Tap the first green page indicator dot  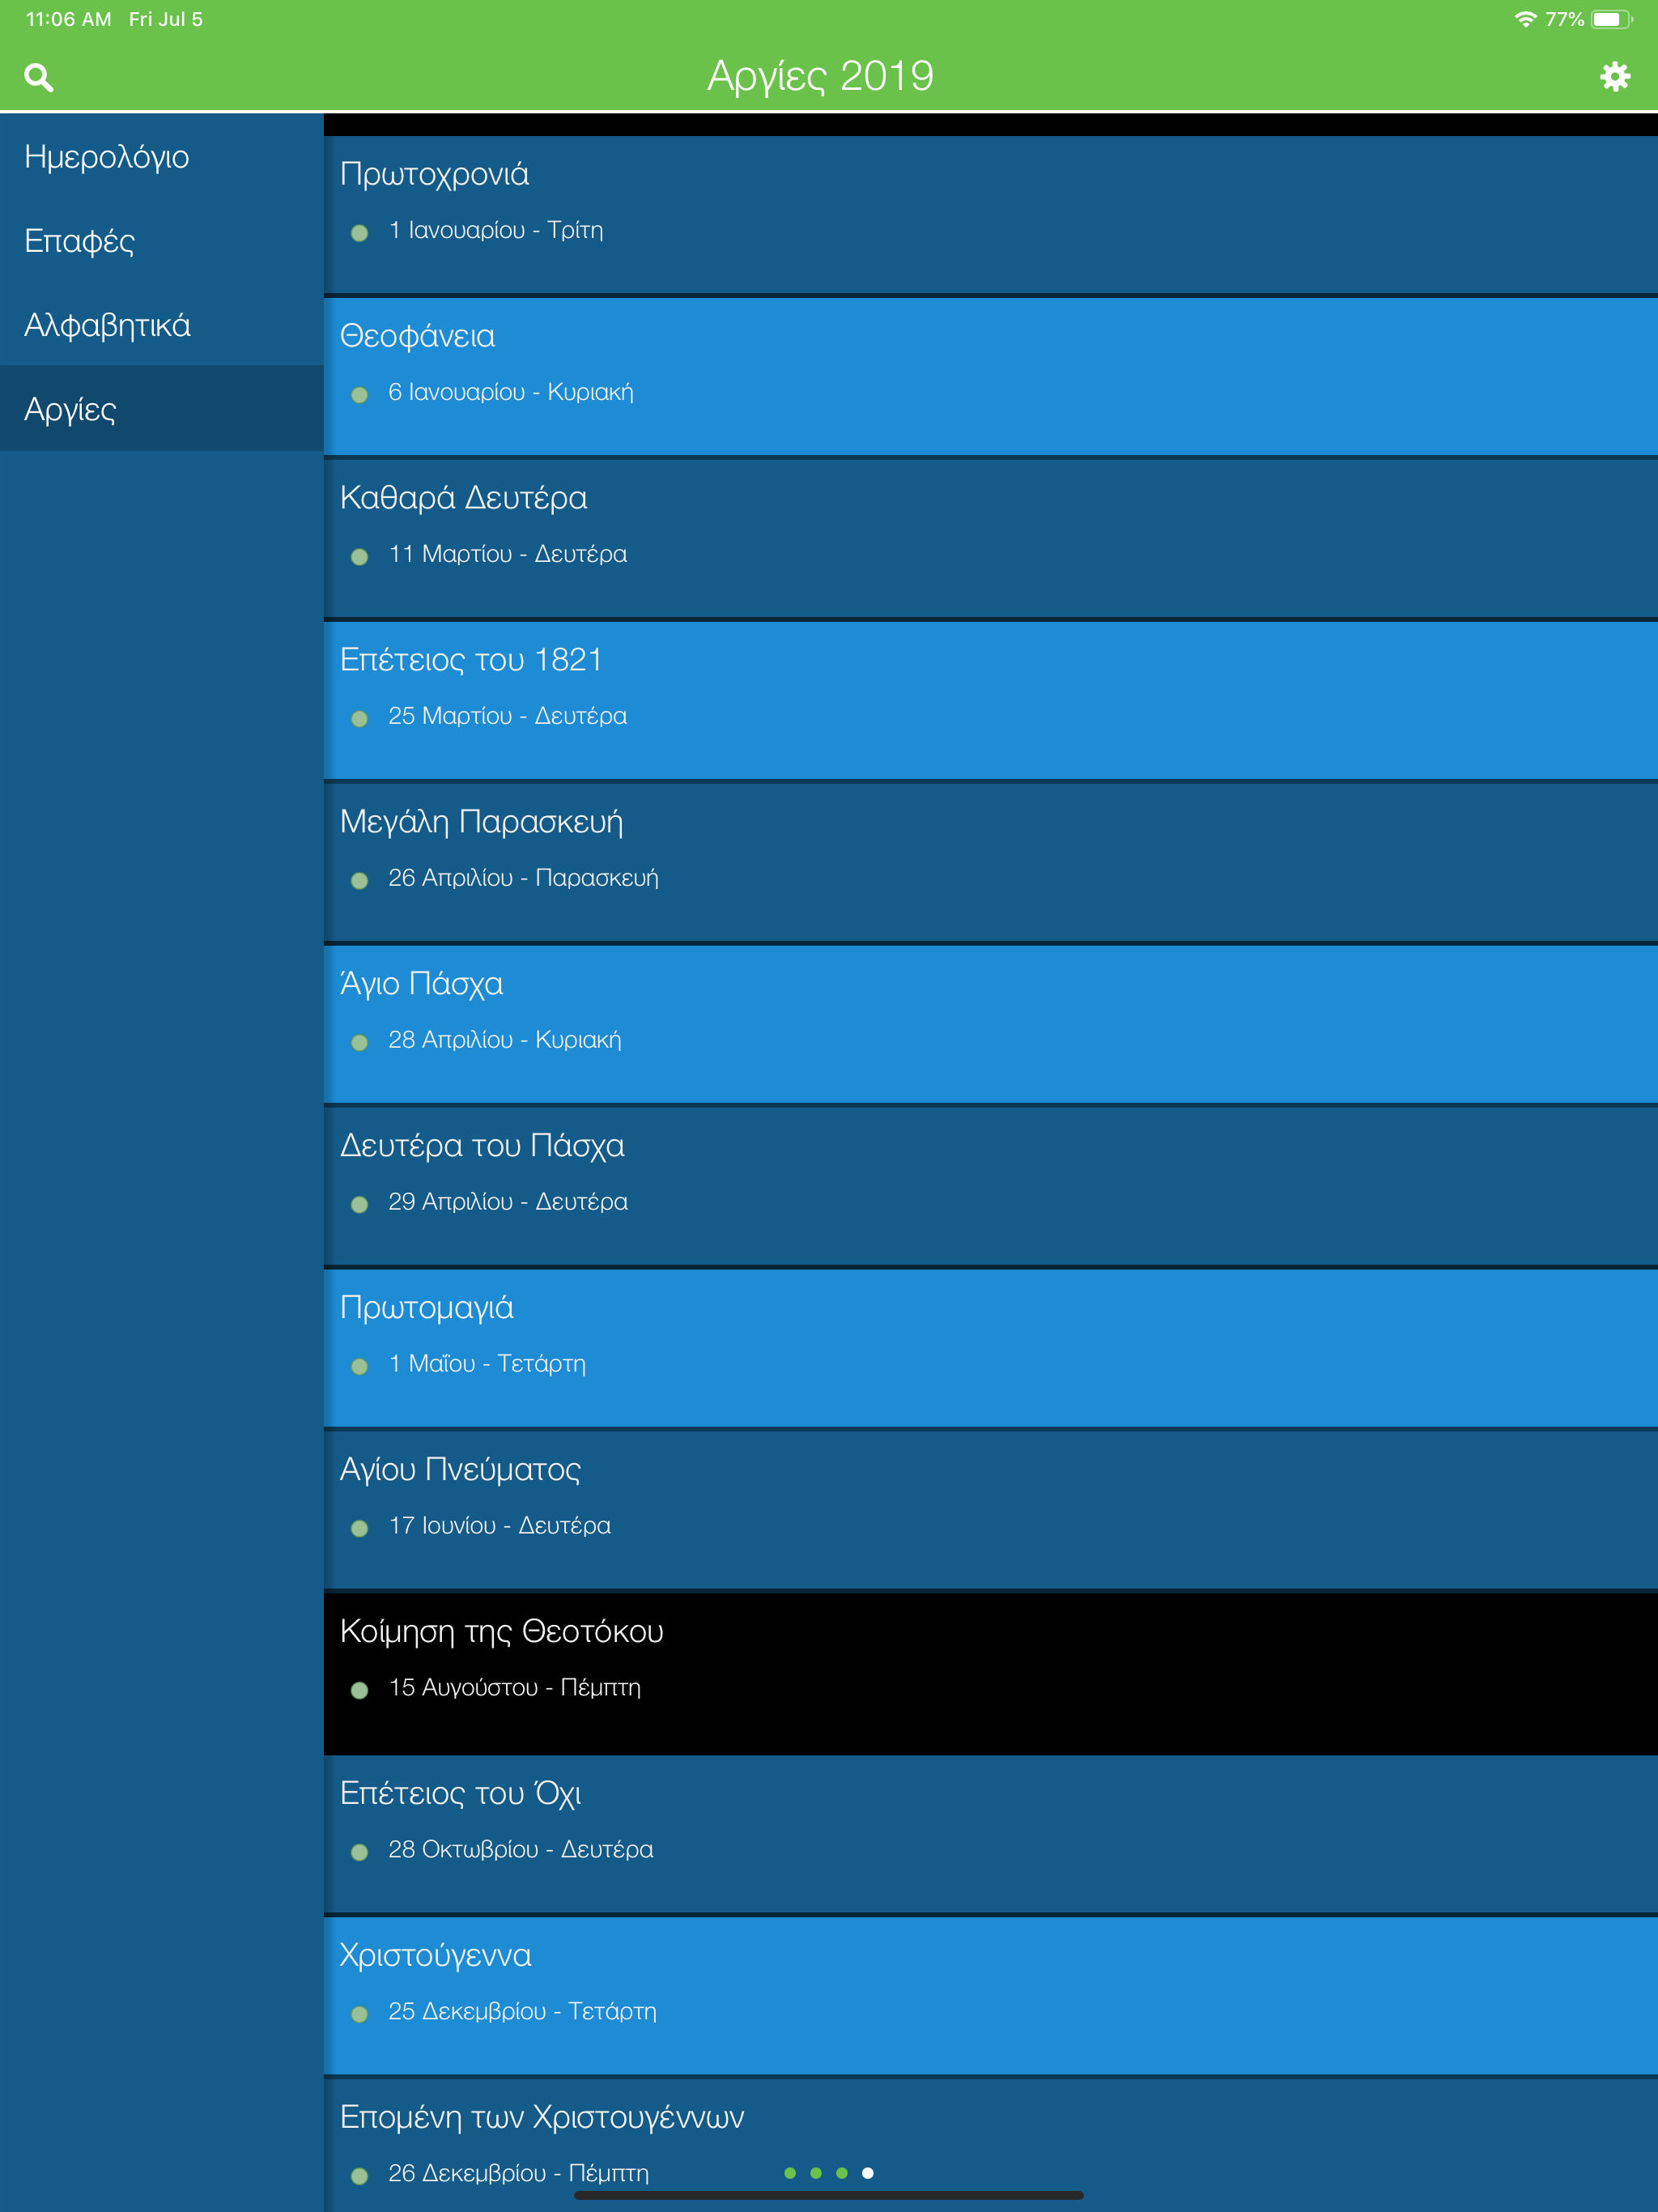pos(790,2173)
